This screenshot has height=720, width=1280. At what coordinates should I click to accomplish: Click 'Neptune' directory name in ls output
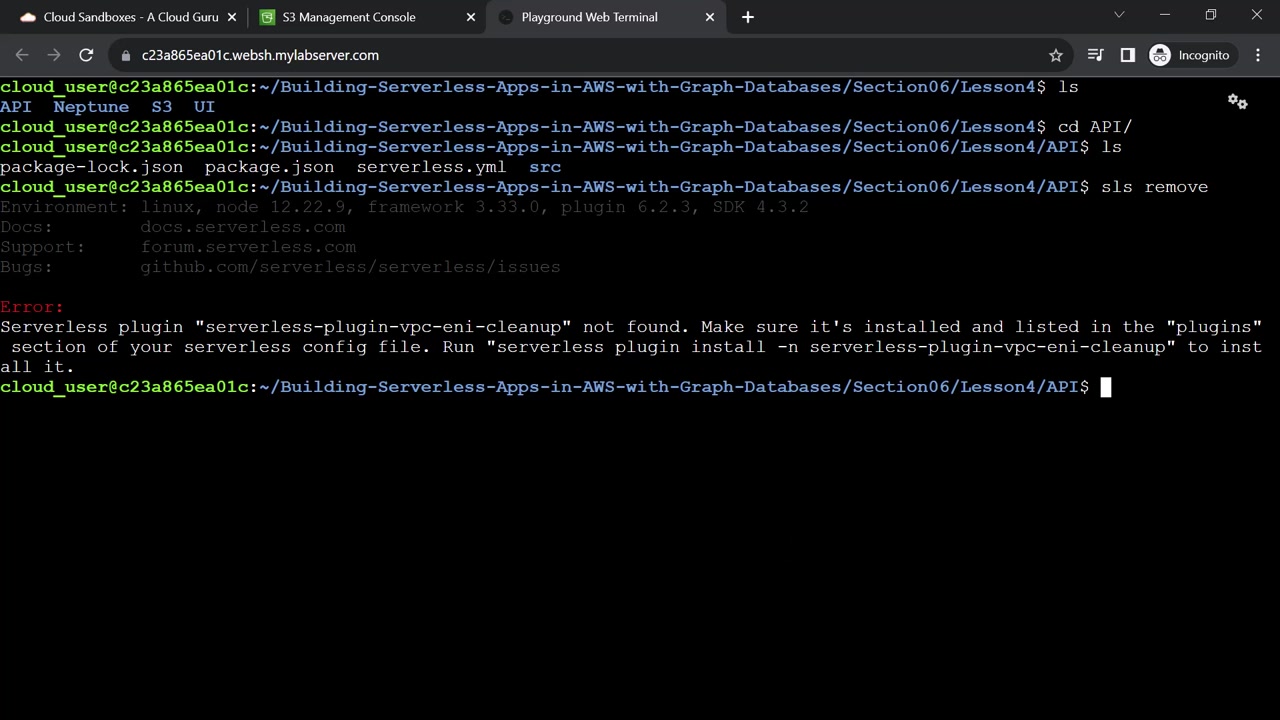(x=91, y=107)
